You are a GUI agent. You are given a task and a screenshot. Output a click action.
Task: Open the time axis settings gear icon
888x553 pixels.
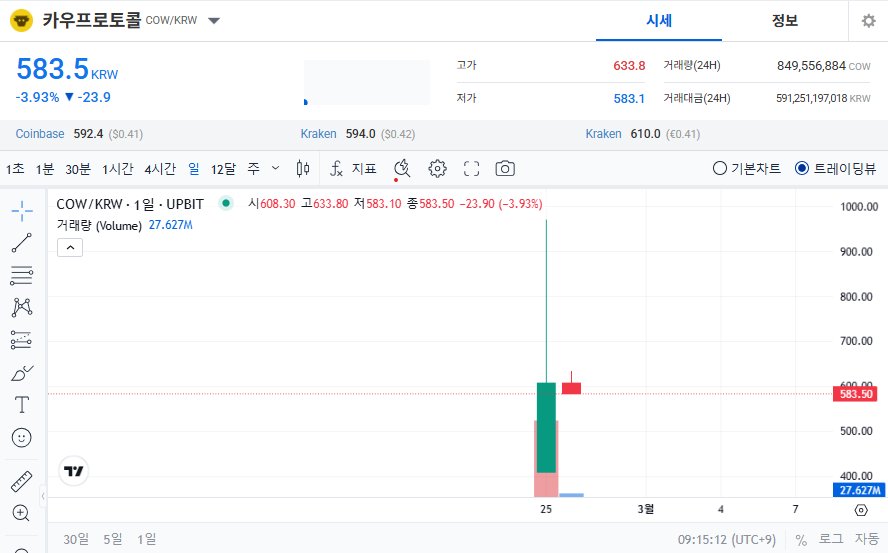pos(861,510)
